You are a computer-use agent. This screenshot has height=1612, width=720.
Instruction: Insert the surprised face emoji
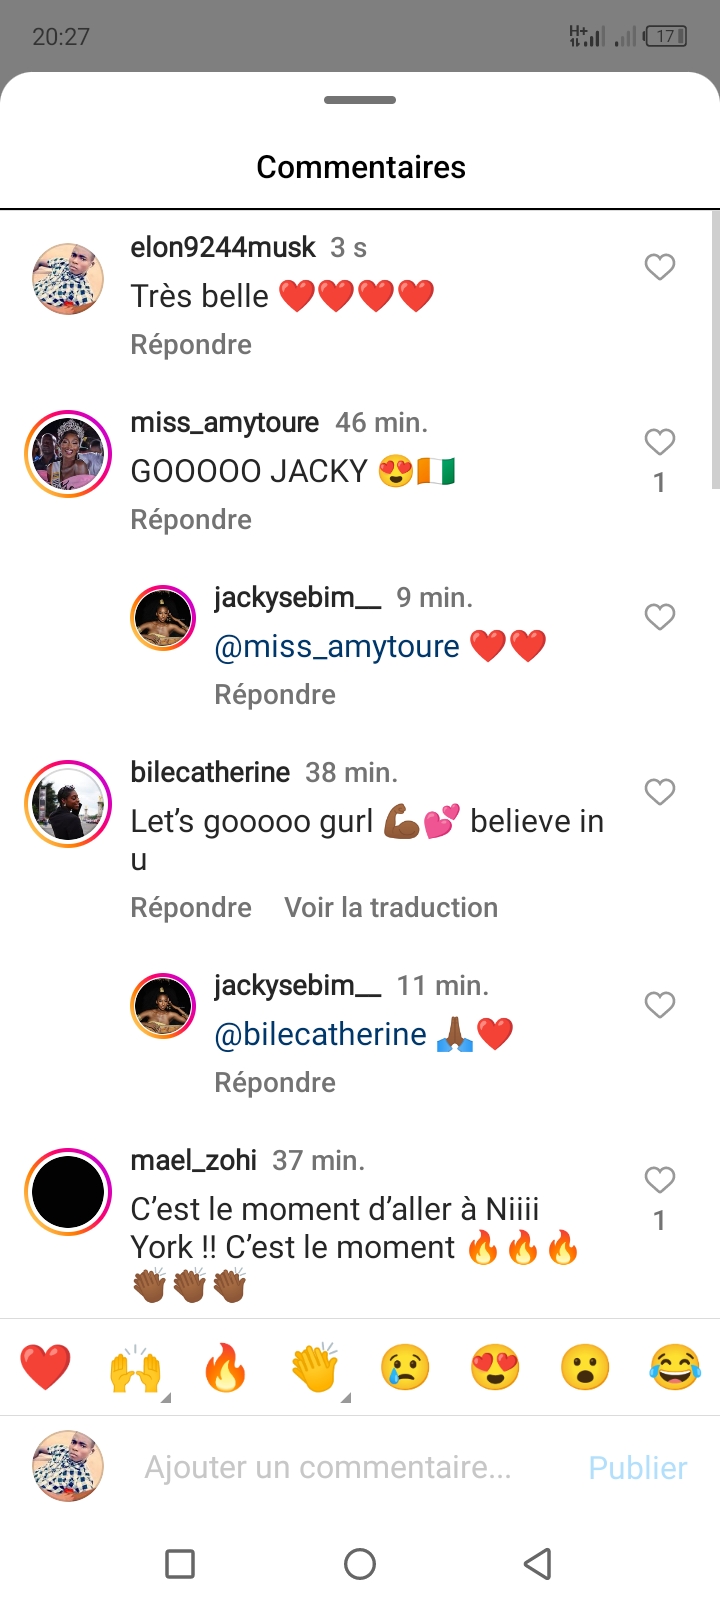(x=585, y=1367)
